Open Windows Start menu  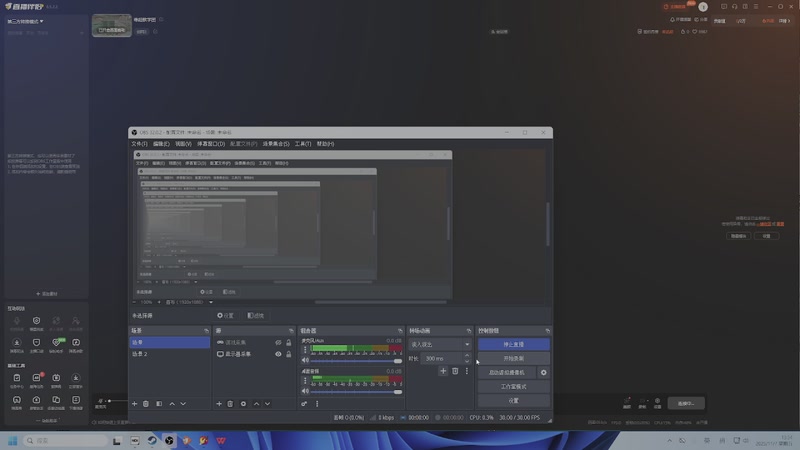pos(13,440)
